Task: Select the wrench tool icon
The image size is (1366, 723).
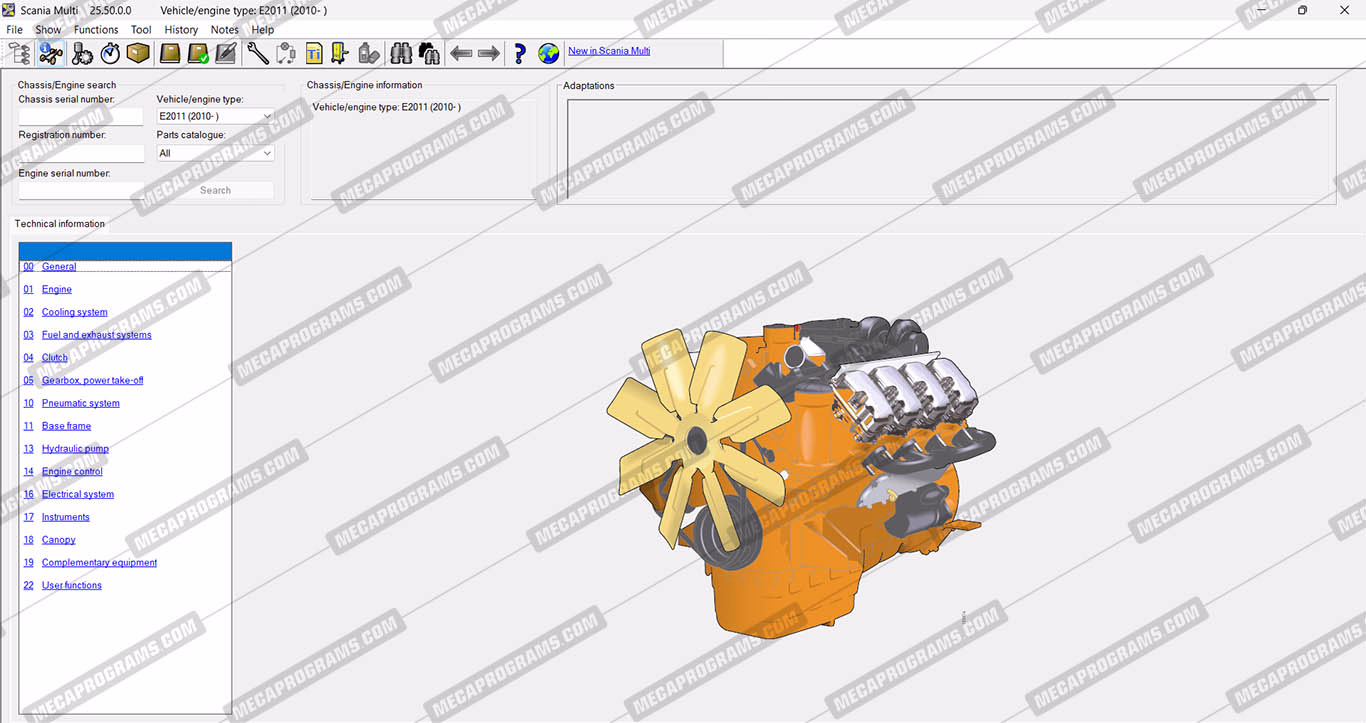Action: pos(258,53)
